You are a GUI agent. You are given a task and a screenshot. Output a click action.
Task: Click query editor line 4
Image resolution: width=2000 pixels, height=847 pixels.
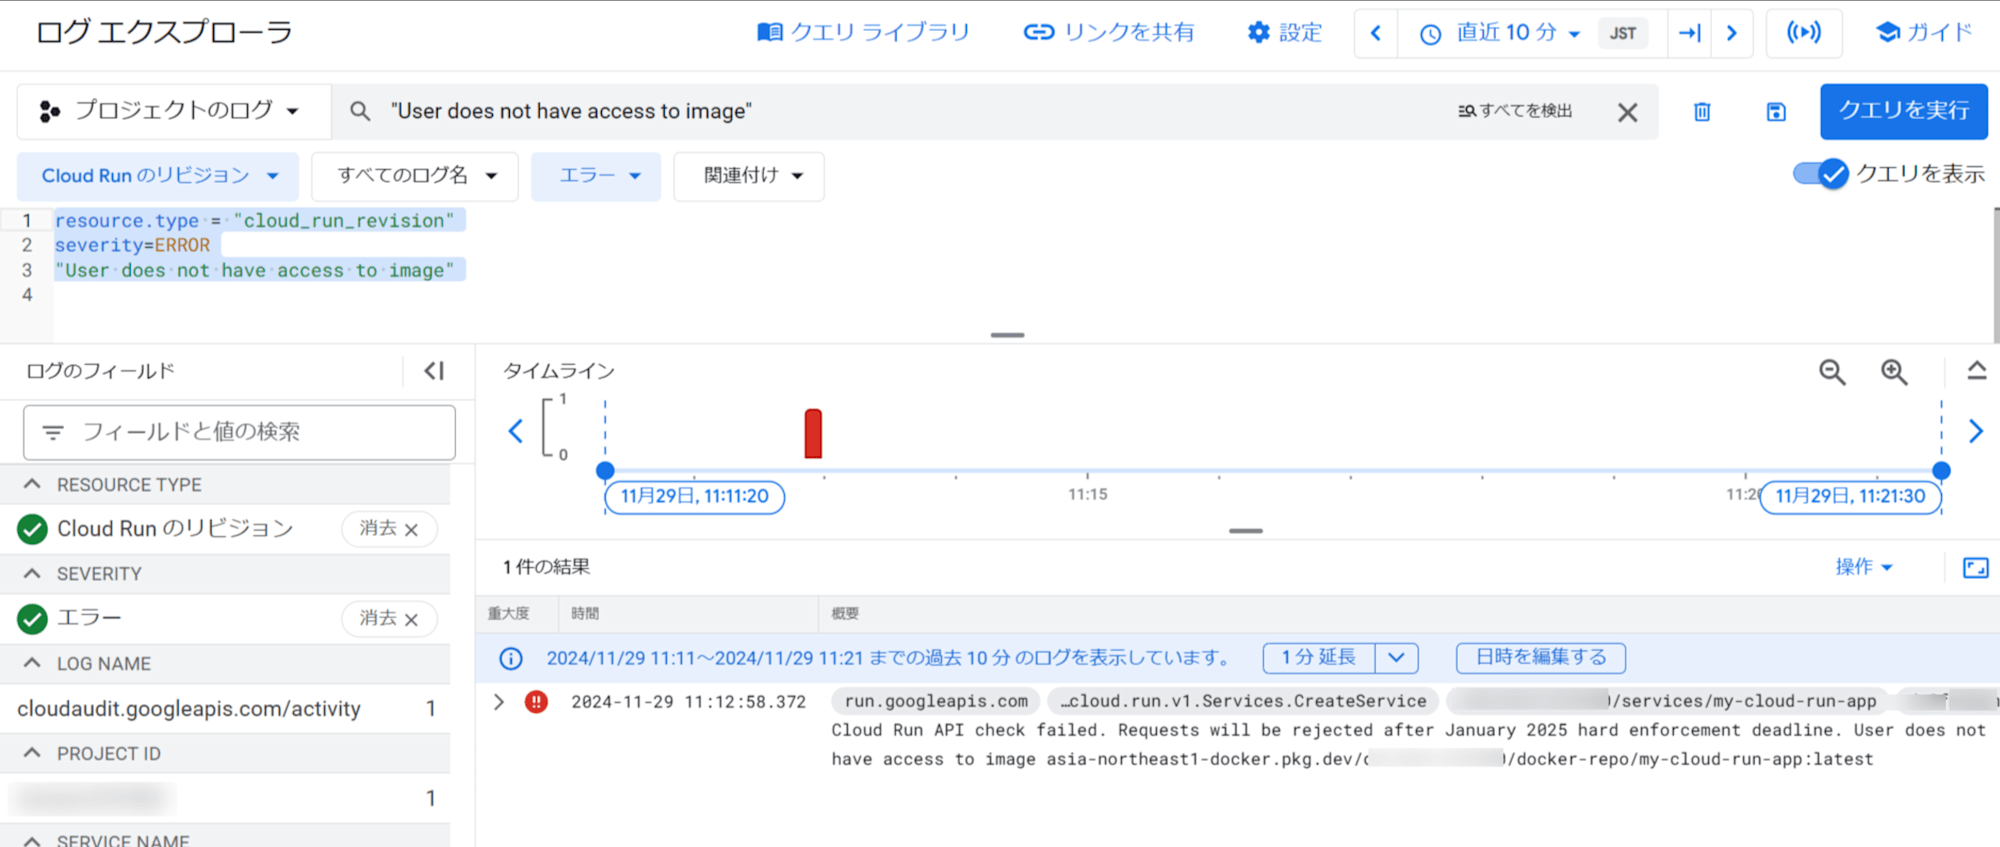click(x=1020, y=295)
